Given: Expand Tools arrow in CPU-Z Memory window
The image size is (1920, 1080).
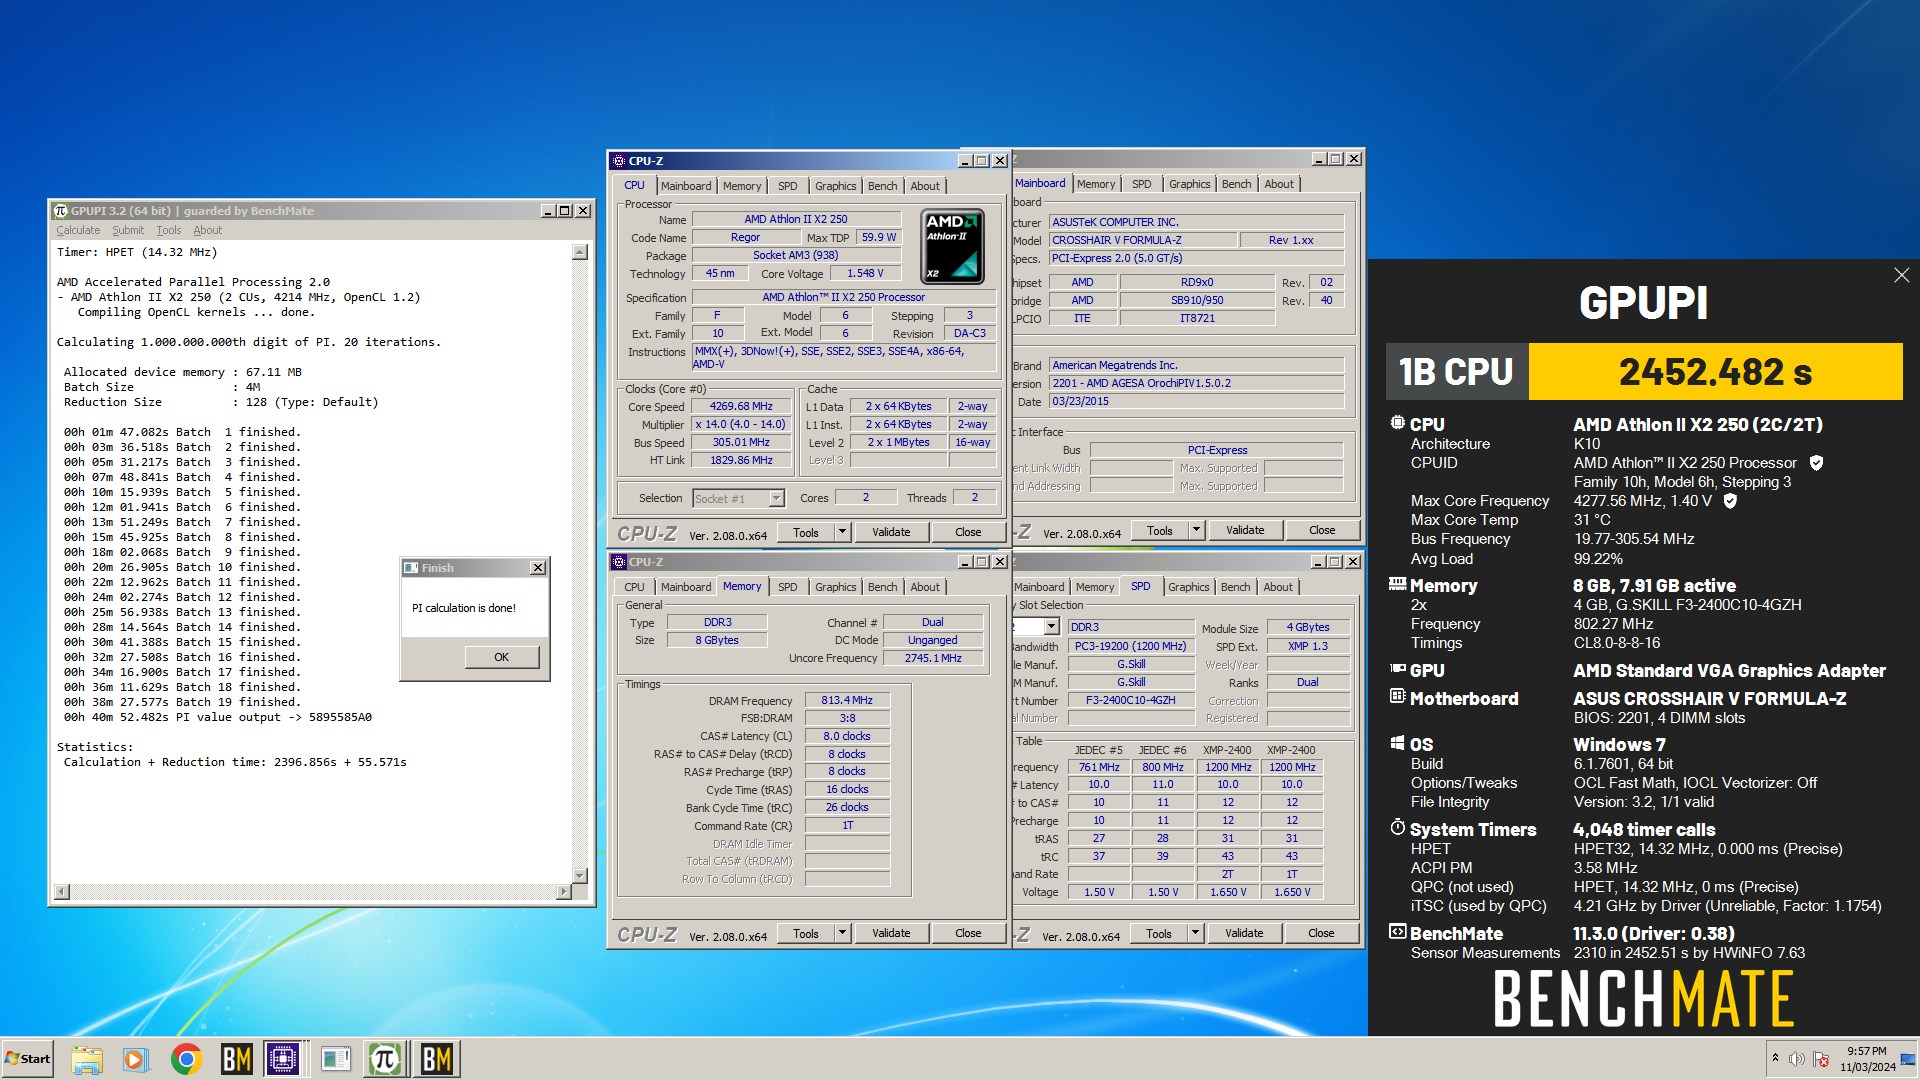Looking at the screenshot, I should tap(842, 933).
